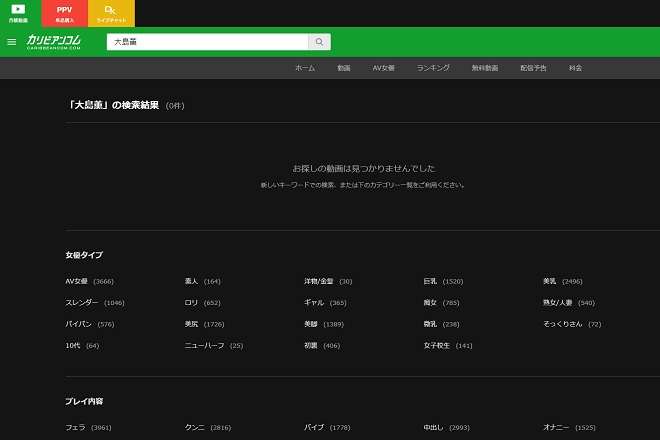660x440 pixels.
Task: Open the PPV purchase tab
Action: click(x=65, y=13)
